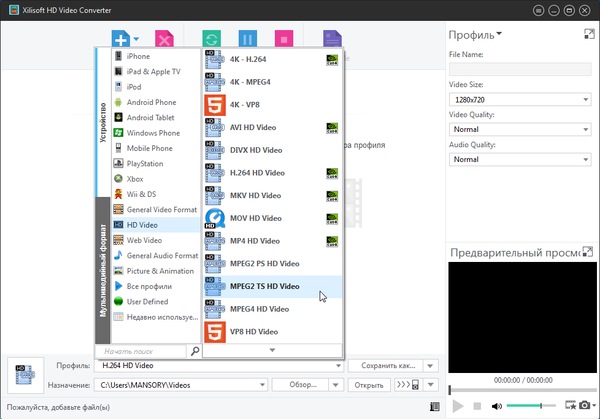Expand the profile panel with corner arrow icon
Screen dimensions: 600x419
click(589, 35)
